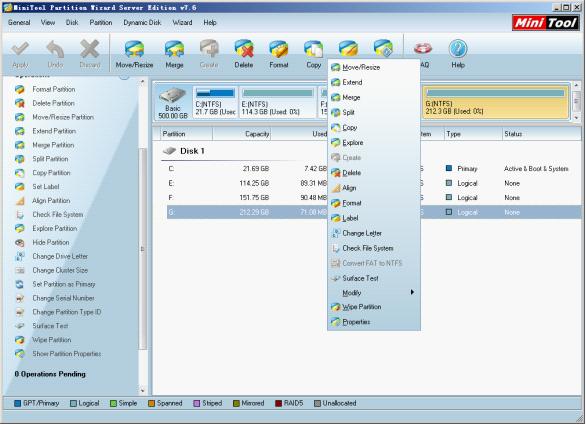Click Merge Partition in left panel
The height and width of the screenshot is (425, 586).
pos(53,145)
